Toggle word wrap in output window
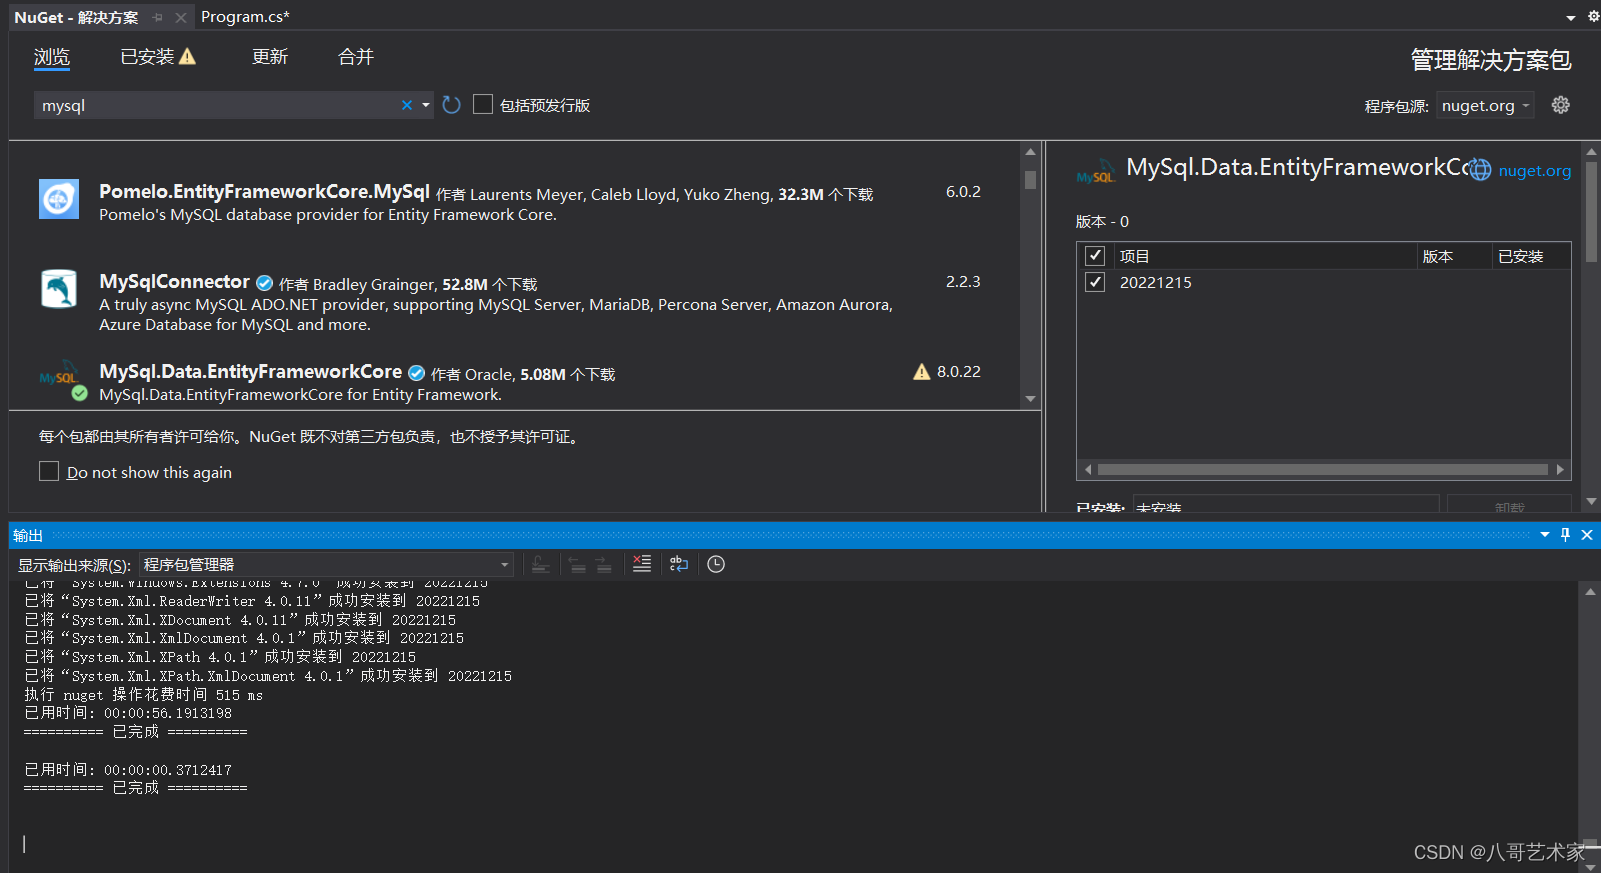This screenshot has height=873, width=1601. (x=679, y=564)
